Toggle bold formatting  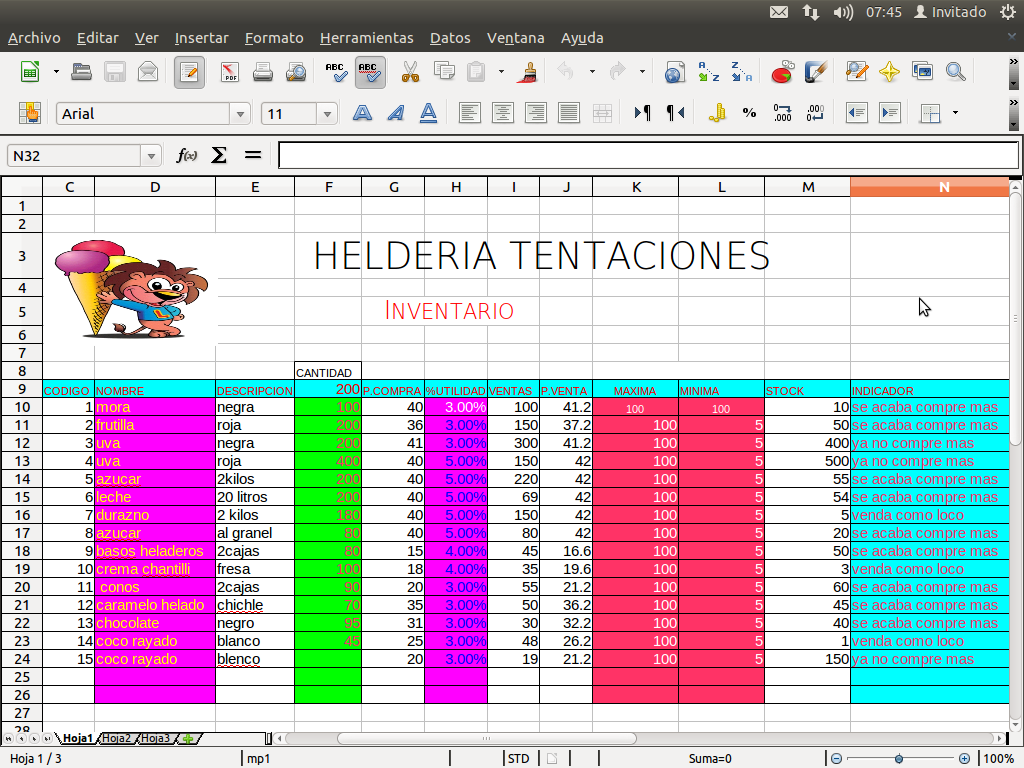(x=361, y=113)
